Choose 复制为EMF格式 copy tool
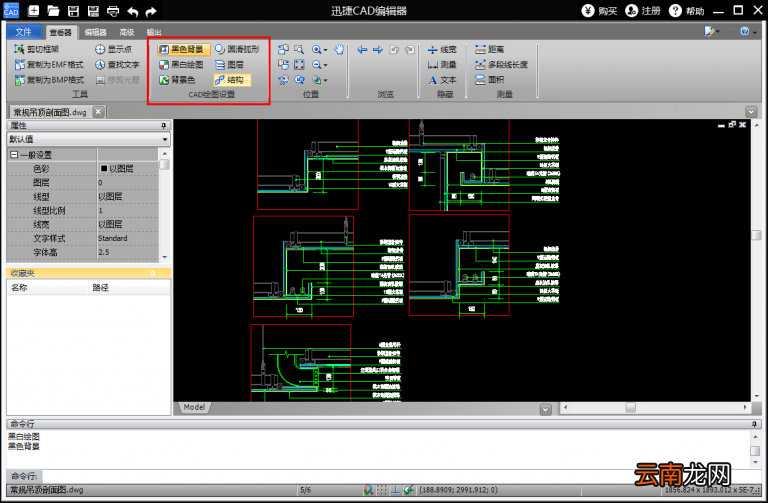 (49, 64)
